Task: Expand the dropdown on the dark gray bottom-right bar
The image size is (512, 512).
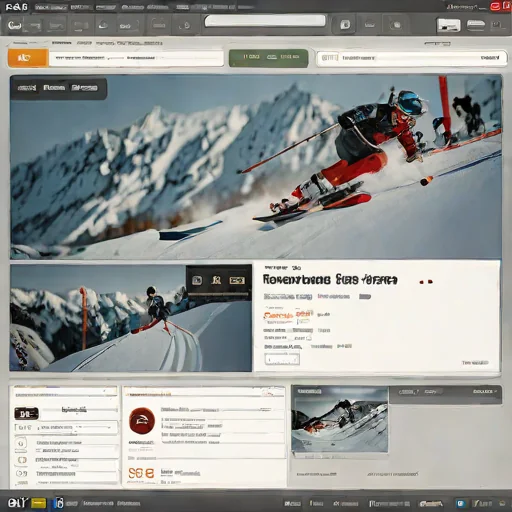Action: (x=485, y=391)
